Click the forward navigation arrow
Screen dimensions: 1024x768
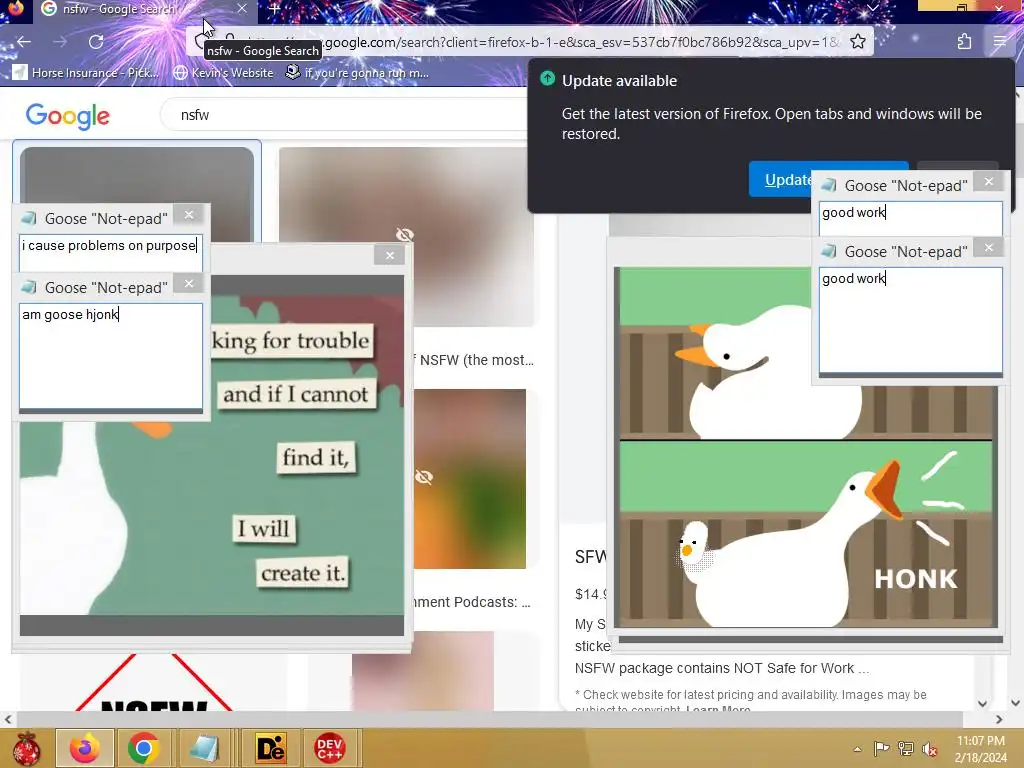[60, 42]
